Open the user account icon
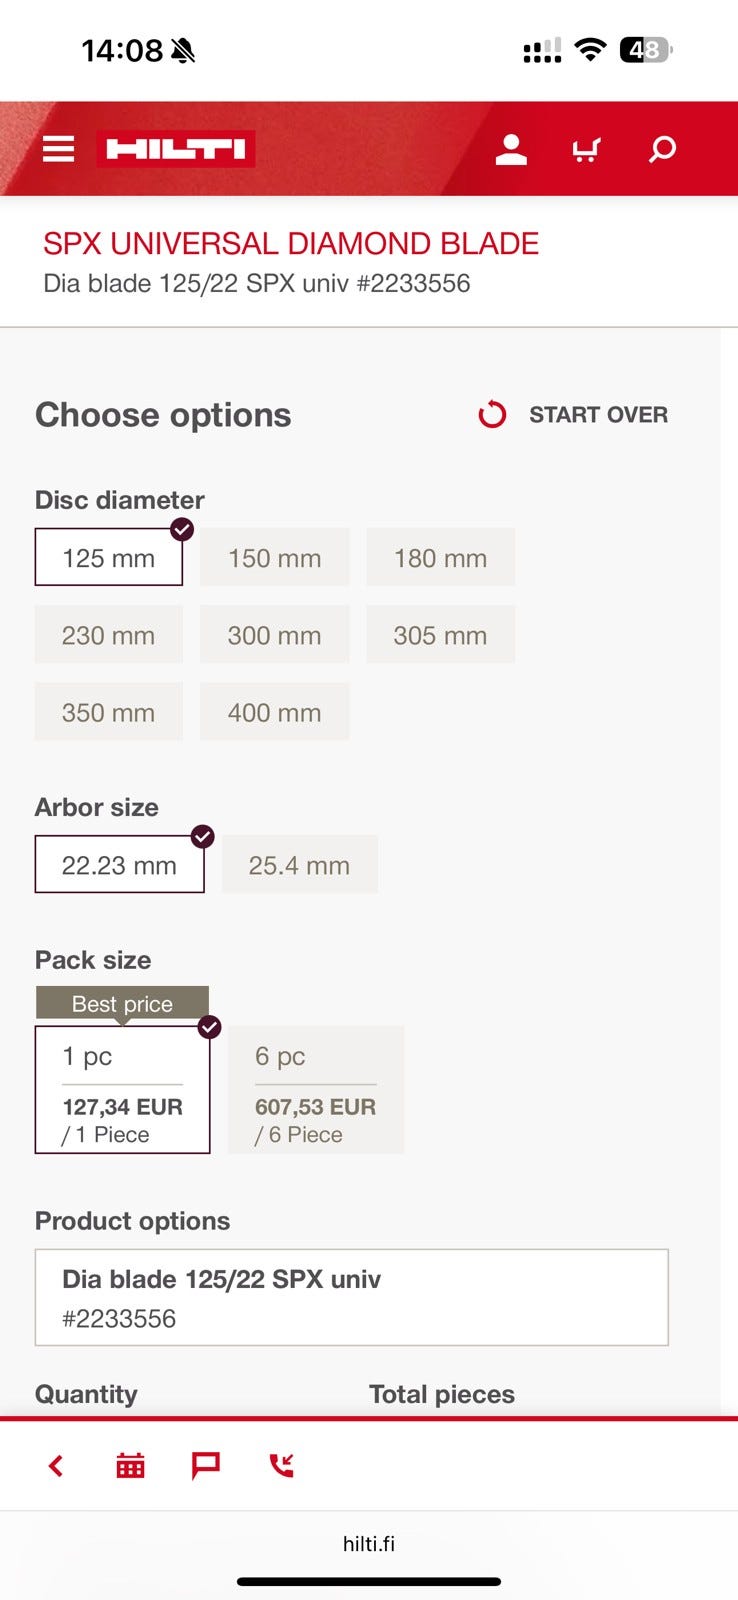This screenshot has height=1600, width=738. pos(511,150)
